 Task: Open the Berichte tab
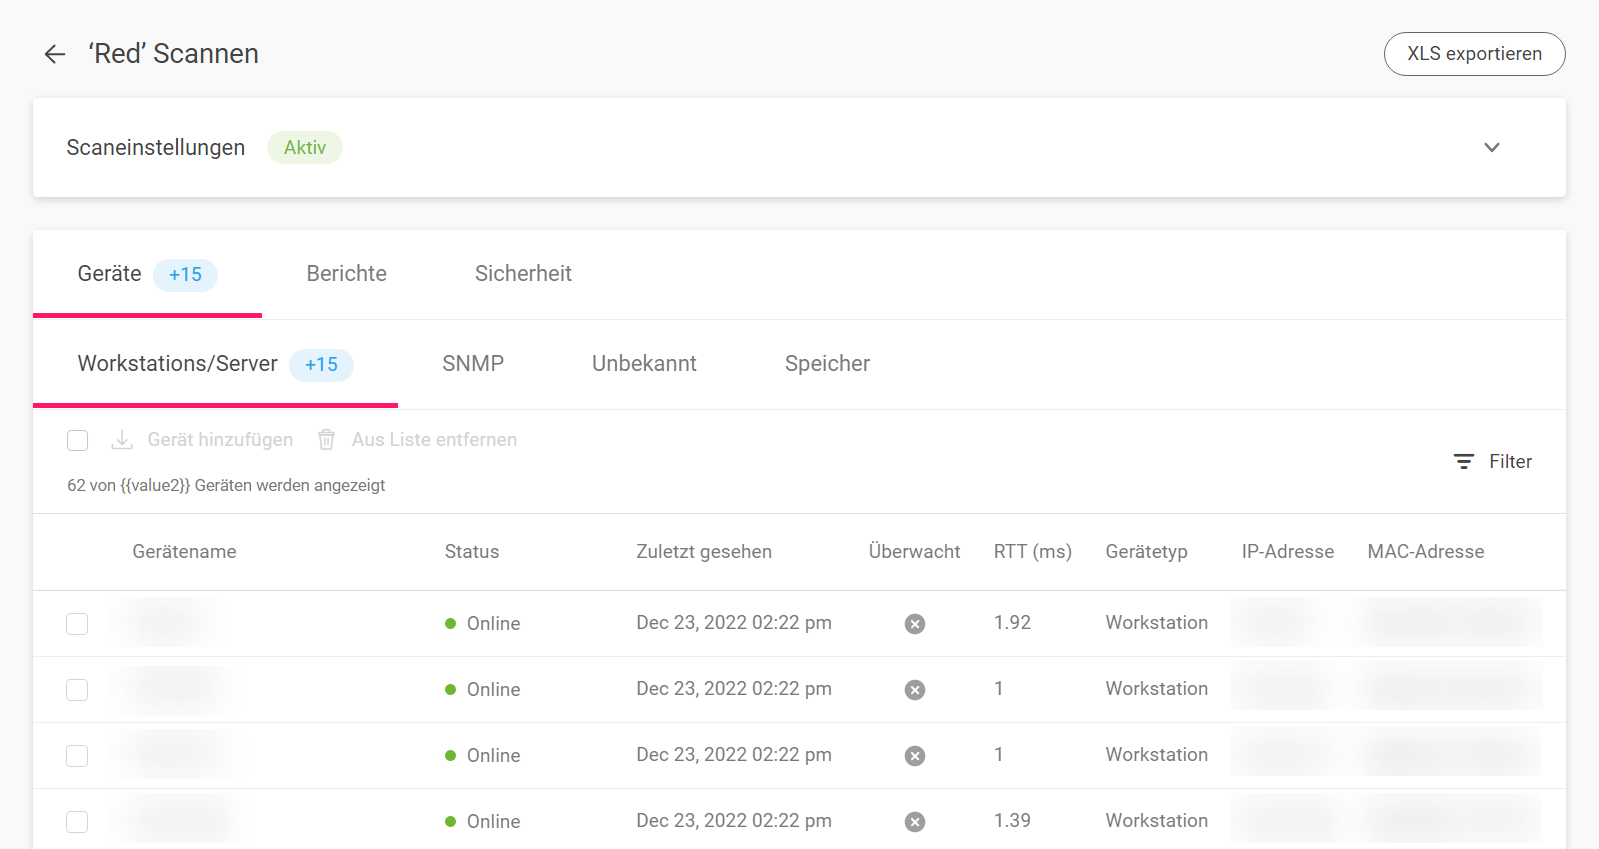[x=346, y=274]
